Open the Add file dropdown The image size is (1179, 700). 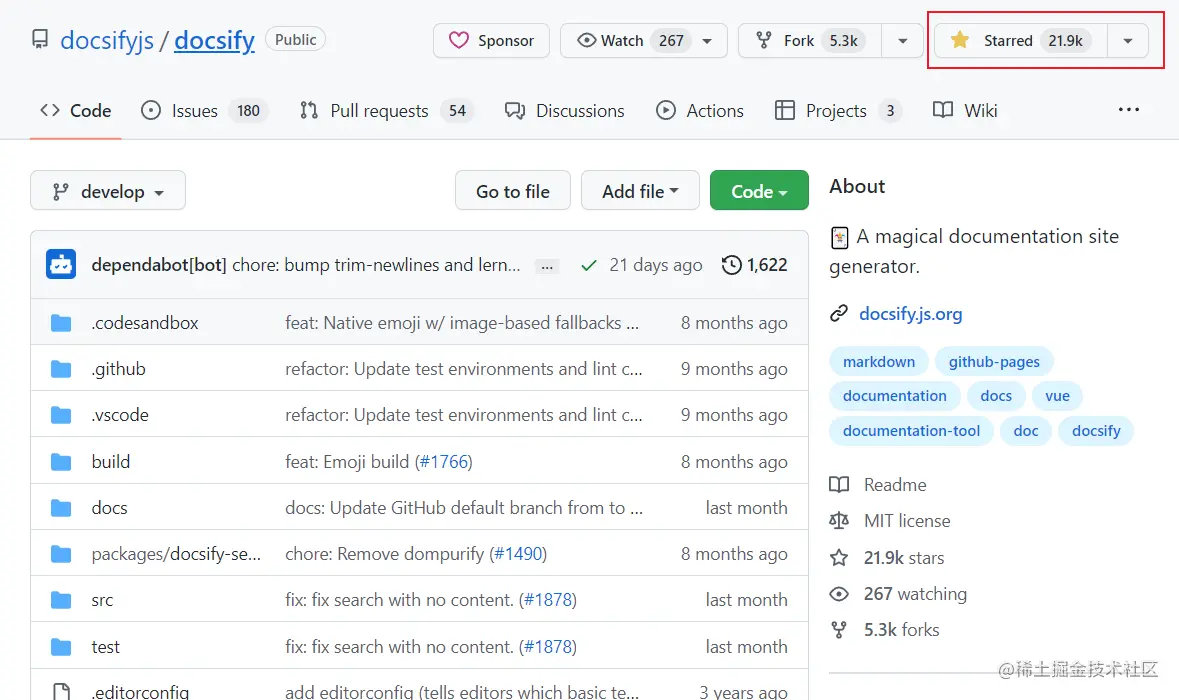click(x=640, y=191)
